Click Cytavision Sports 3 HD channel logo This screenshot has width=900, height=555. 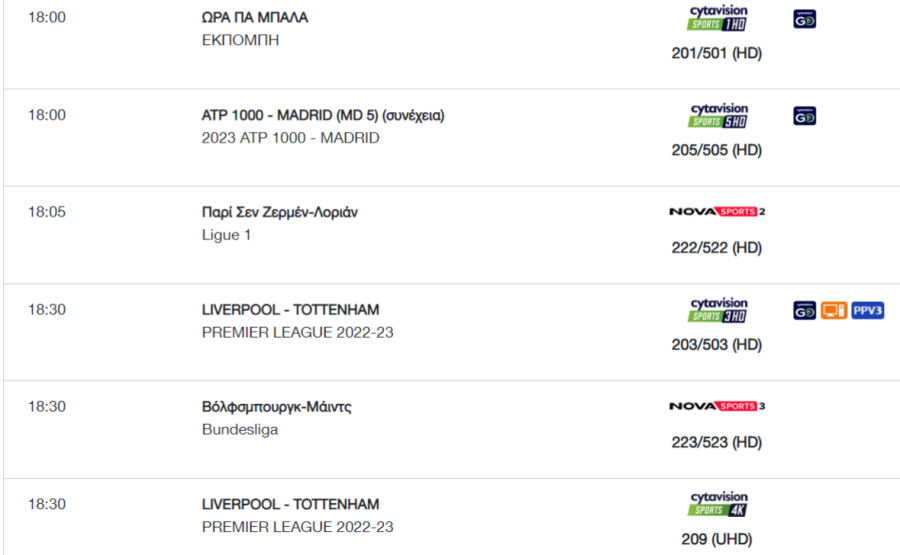tap(717, 310)
